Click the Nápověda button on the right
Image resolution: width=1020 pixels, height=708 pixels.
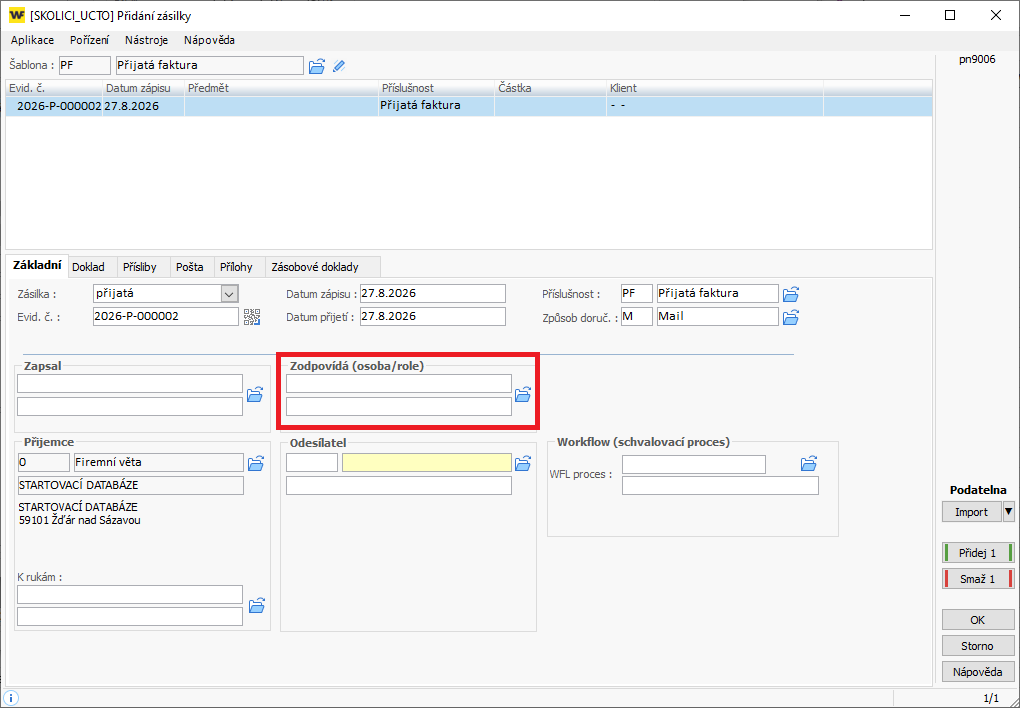(978, 672)
